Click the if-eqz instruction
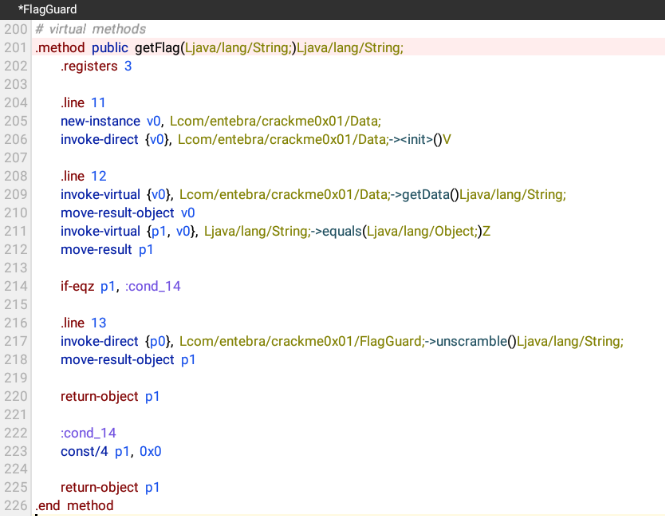This screenshot has width=665, height=516. [78, 286]
